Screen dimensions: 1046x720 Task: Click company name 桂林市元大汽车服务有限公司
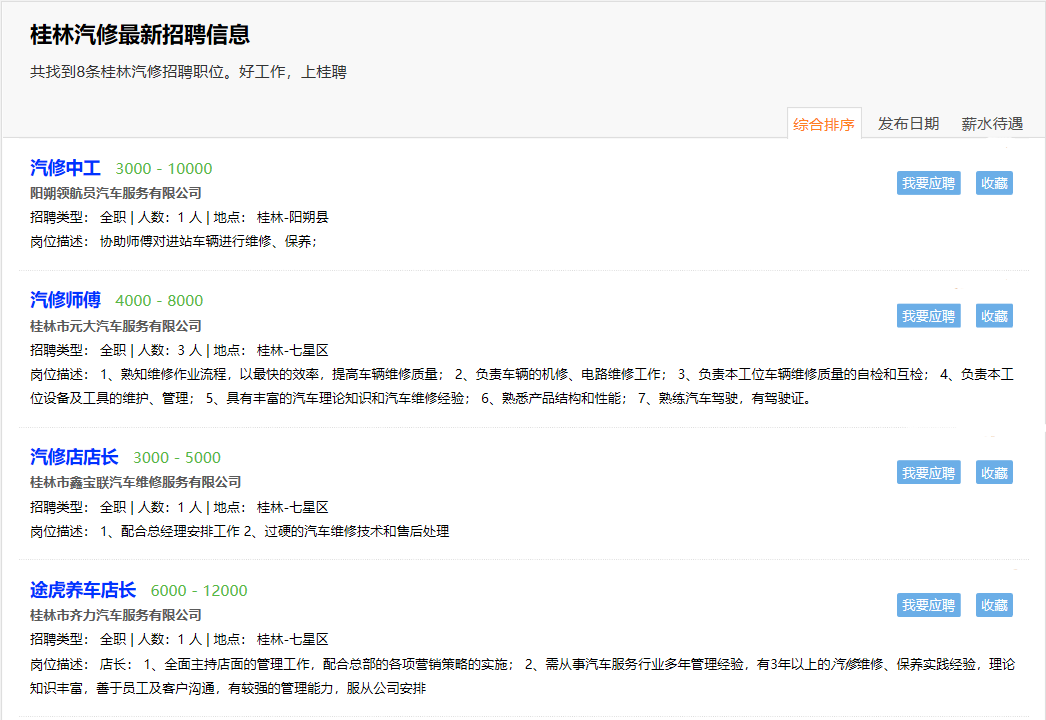click(115, 326)
